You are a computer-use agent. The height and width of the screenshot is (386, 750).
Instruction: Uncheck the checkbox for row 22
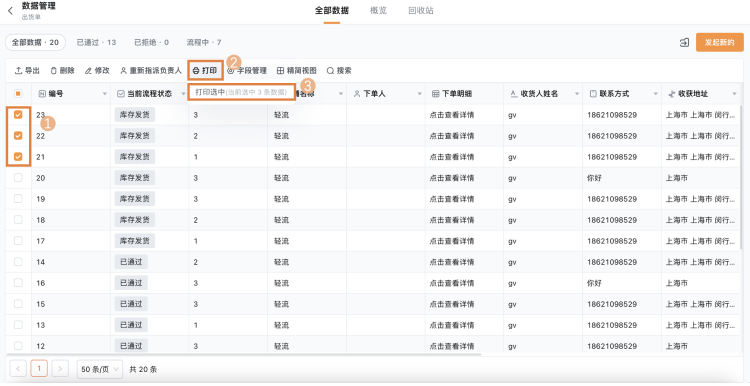coord(18,136)
